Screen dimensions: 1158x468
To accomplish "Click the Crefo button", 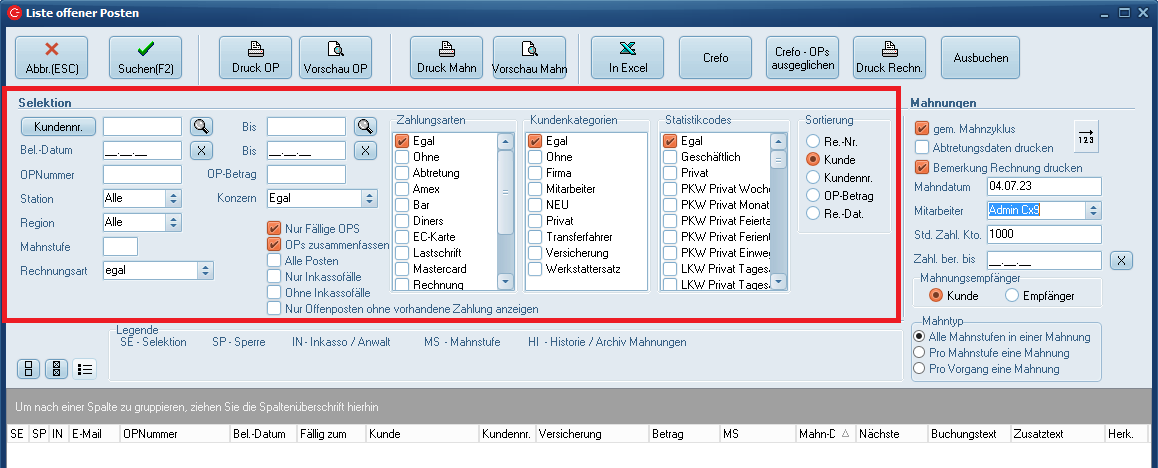I will (715, 57).
